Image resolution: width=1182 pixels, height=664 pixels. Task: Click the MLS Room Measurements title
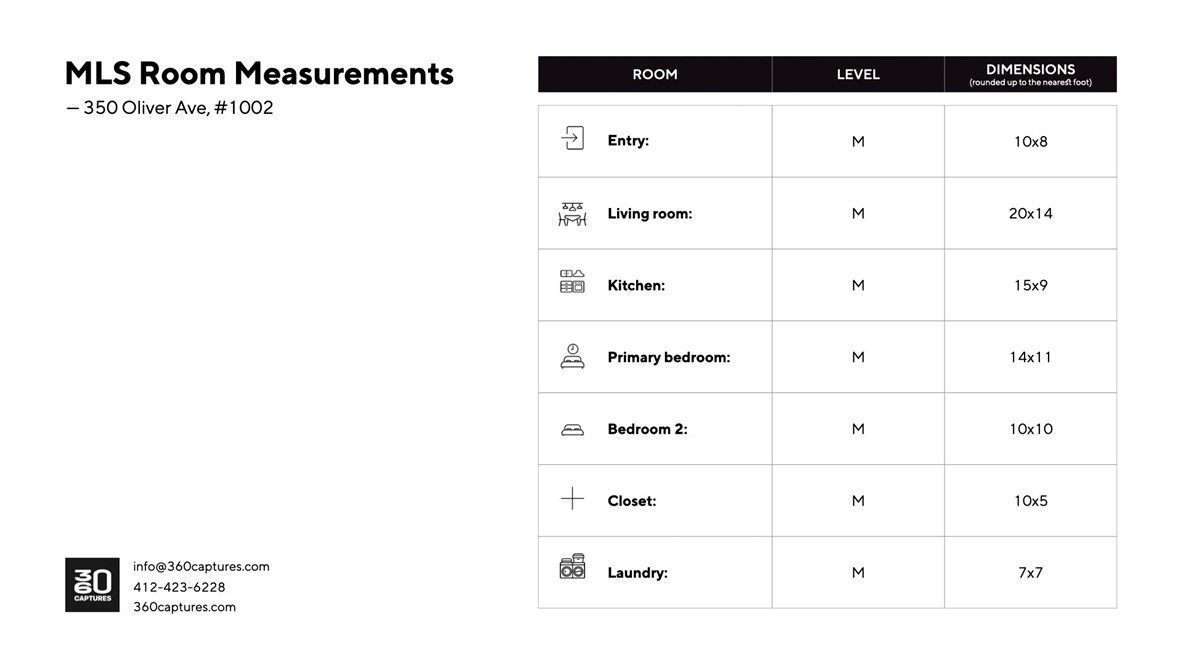(x=259, y=73)
